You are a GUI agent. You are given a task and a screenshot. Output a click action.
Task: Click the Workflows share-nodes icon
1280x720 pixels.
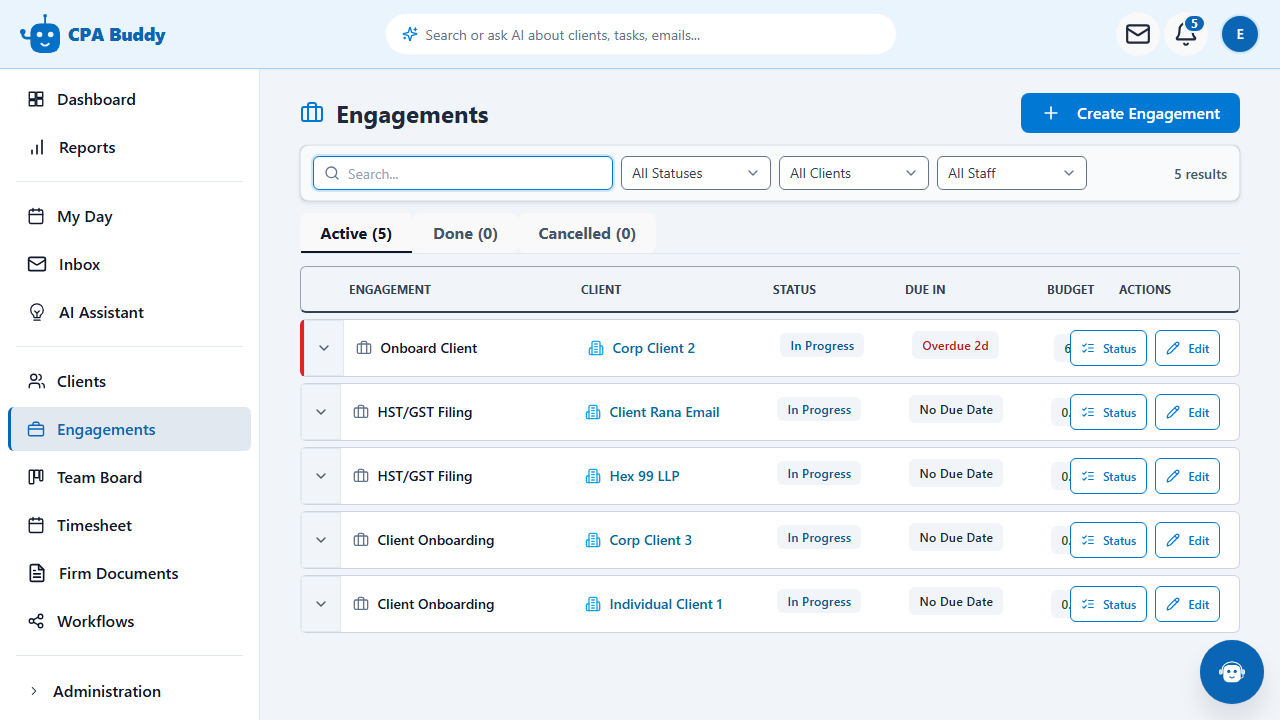click(36, 621)
